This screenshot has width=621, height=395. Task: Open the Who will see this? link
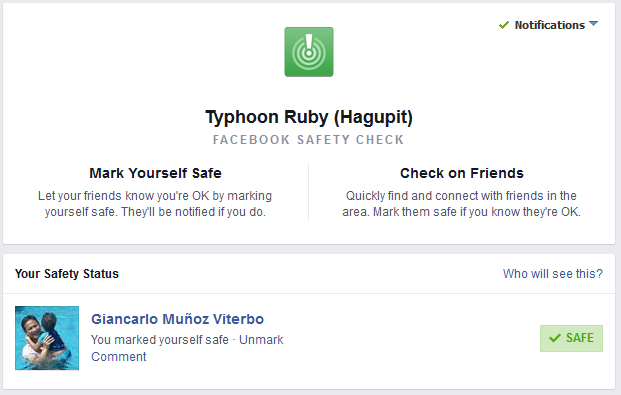[552, 274]
